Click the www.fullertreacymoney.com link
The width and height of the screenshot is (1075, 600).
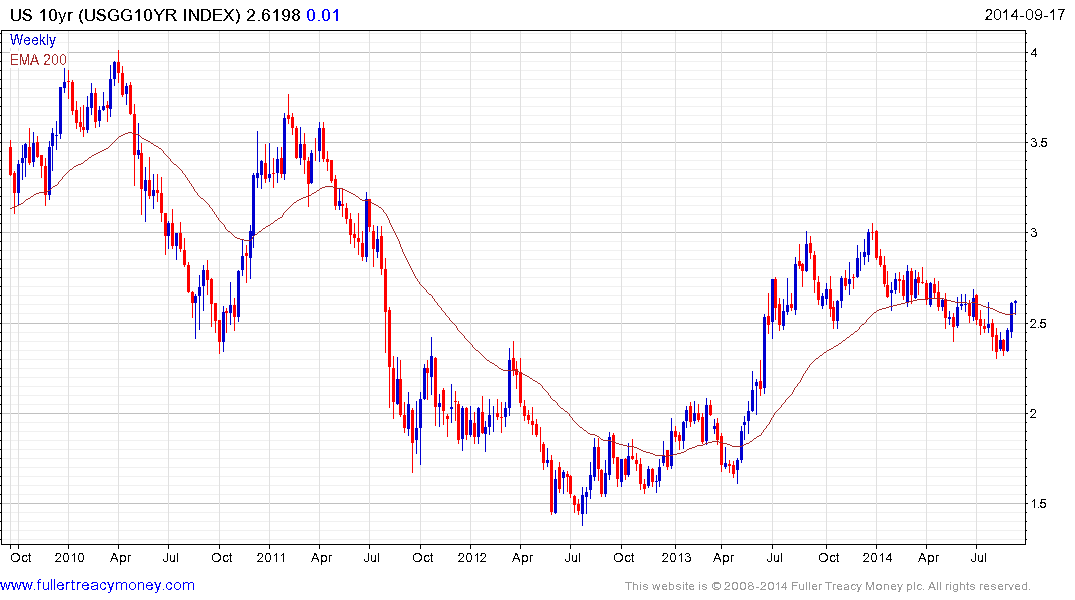click(x=98, y=585)
